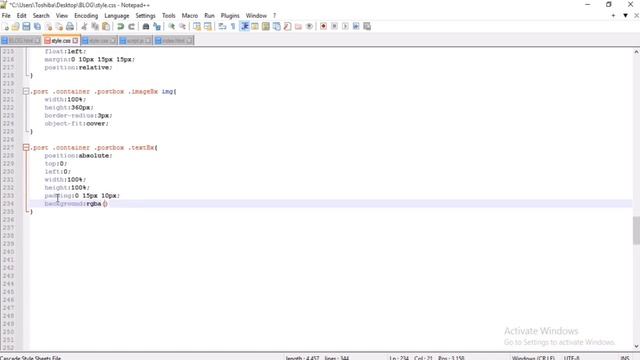This screenshot has width=640, height=360.
Task: Open Find using the binoculars icon
Action: 146,27
